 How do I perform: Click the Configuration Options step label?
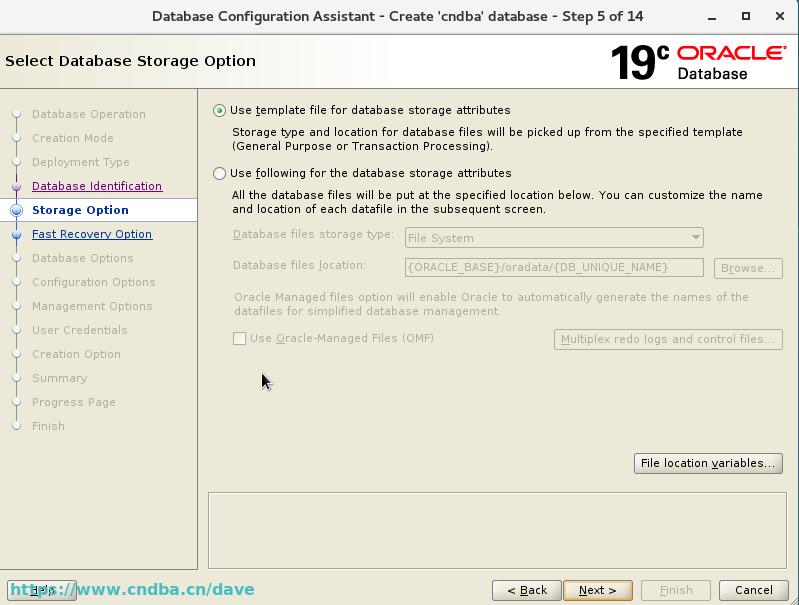coord(94,282)
